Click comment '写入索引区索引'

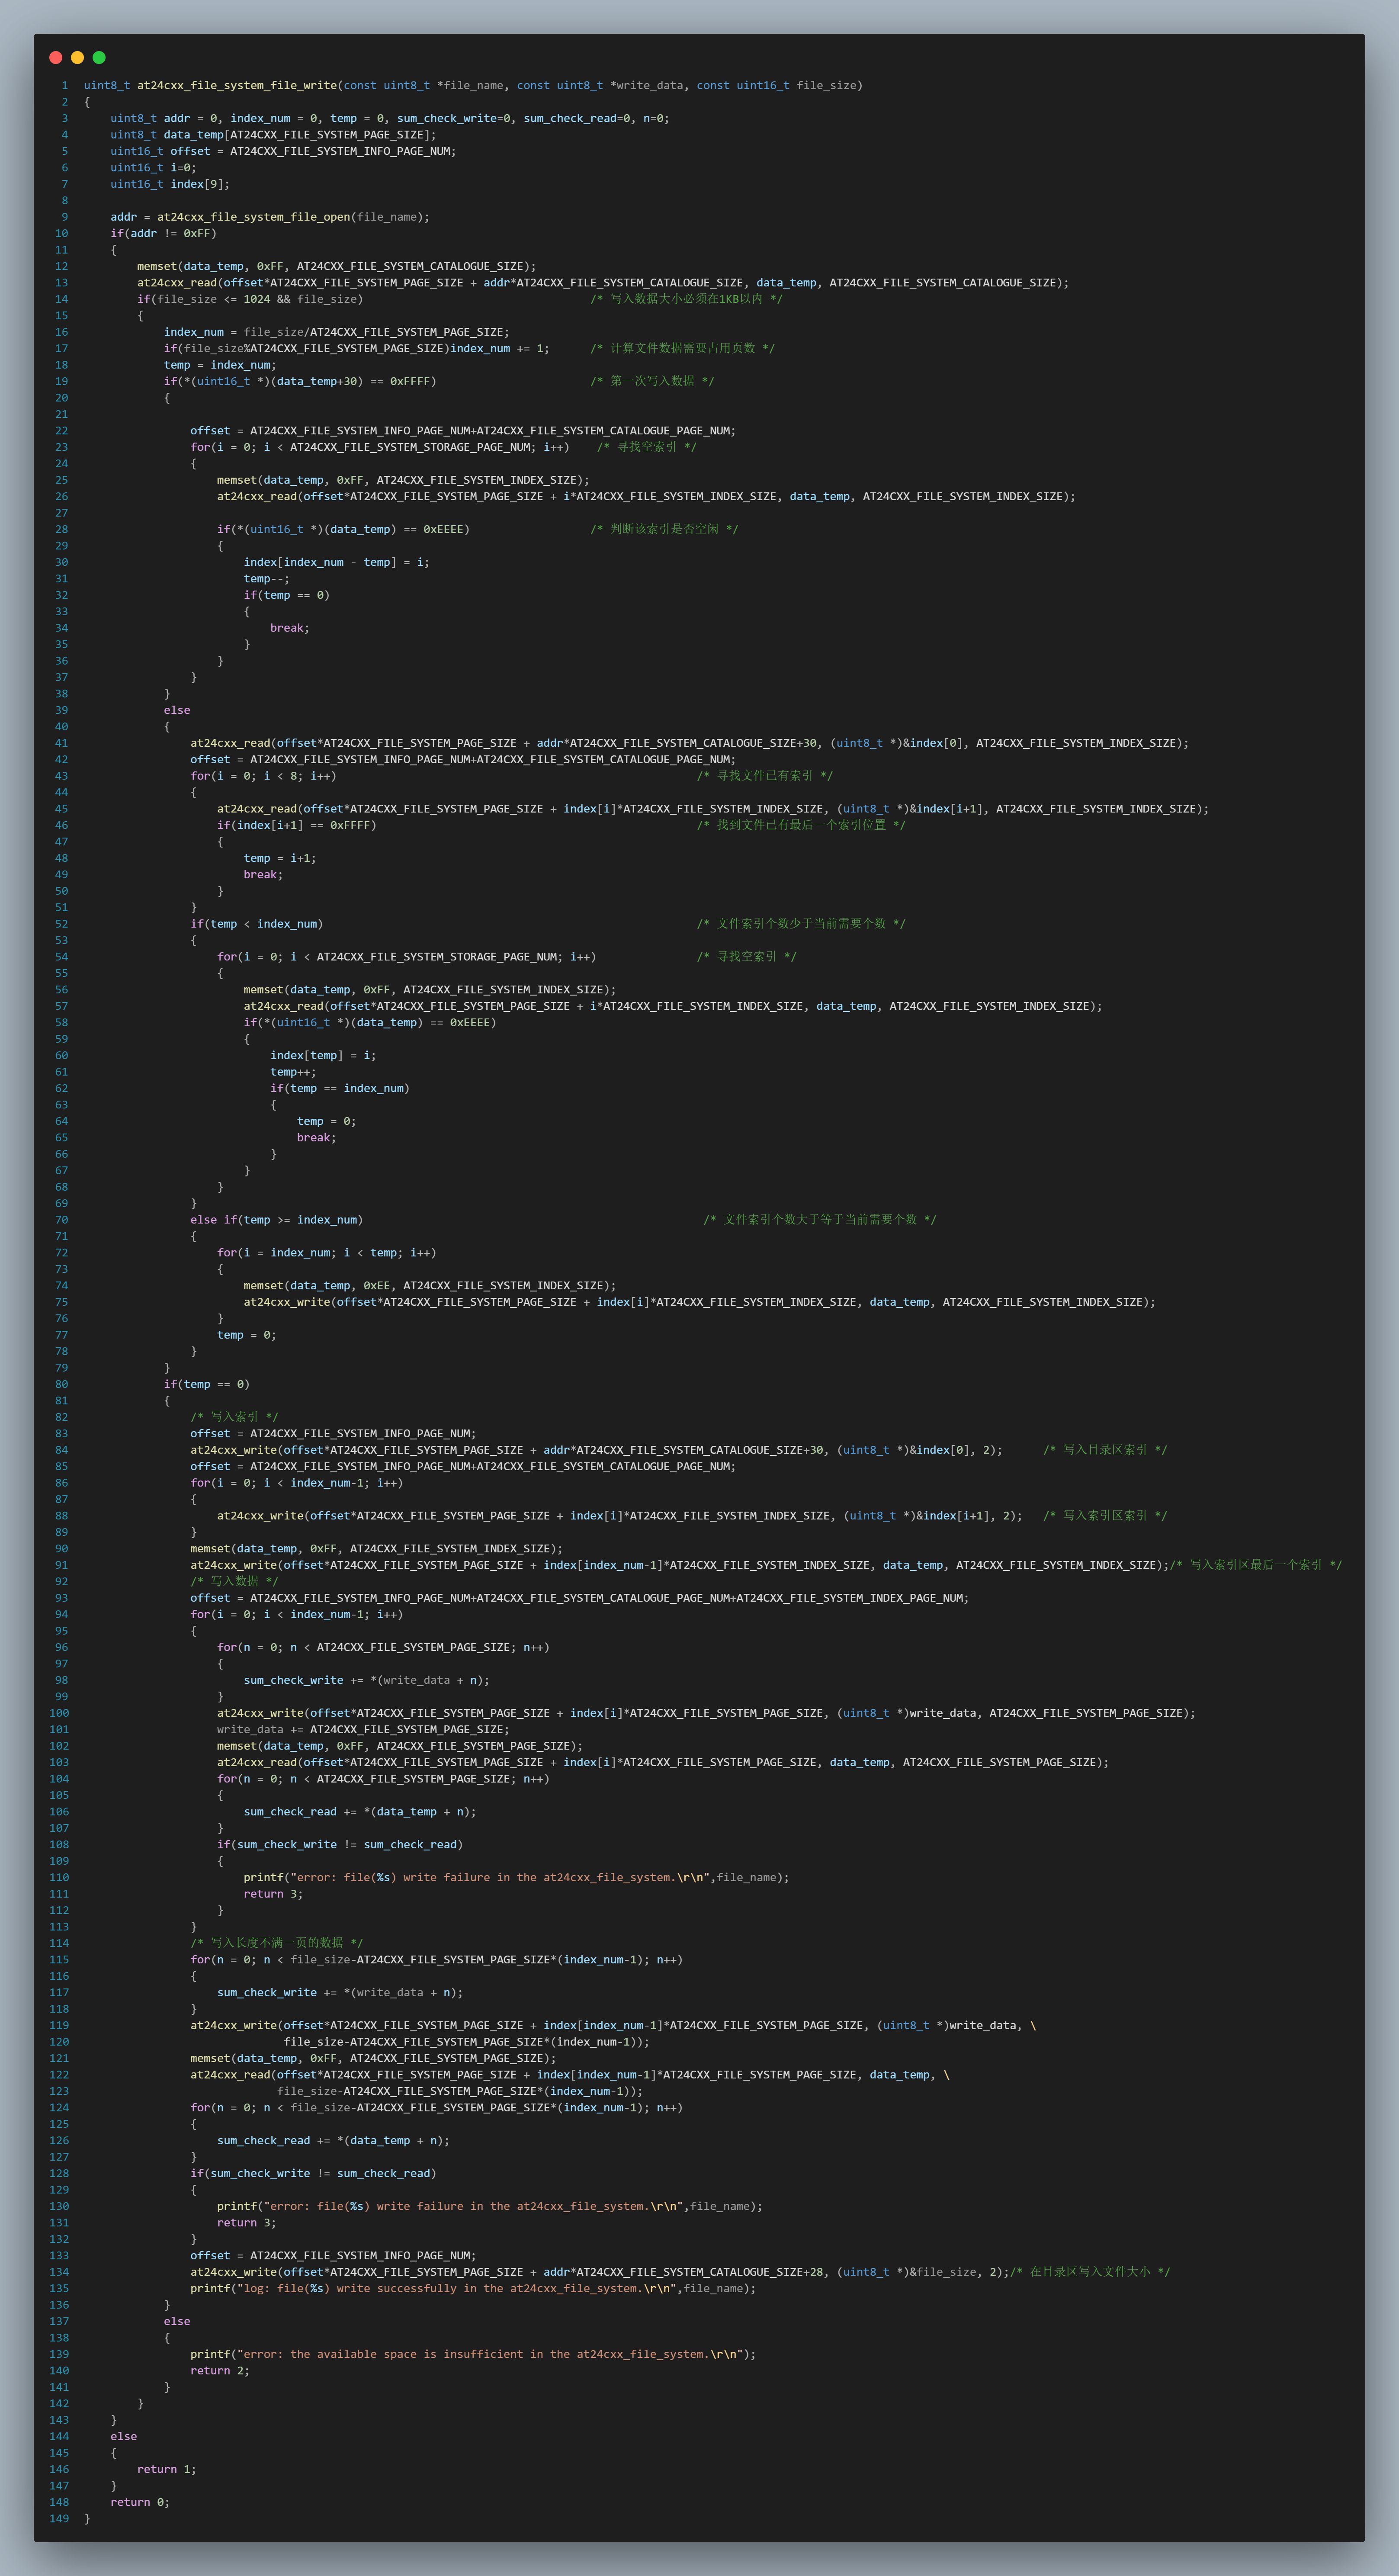point(1105,1516)
